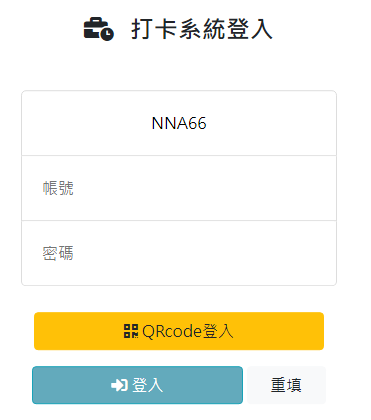
Task: Click the 重填 reset text
Action: (x=286, y=385)
